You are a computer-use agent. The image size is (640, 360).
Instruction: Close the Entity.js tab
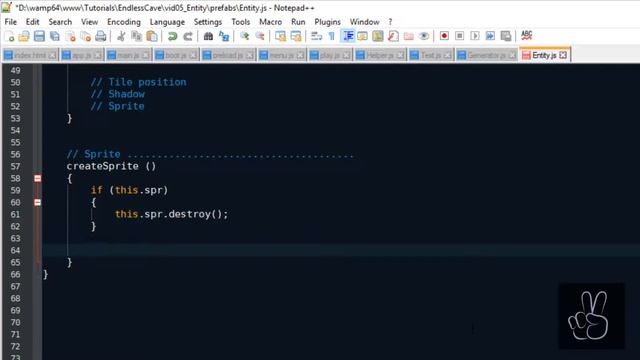pos(563,55)
